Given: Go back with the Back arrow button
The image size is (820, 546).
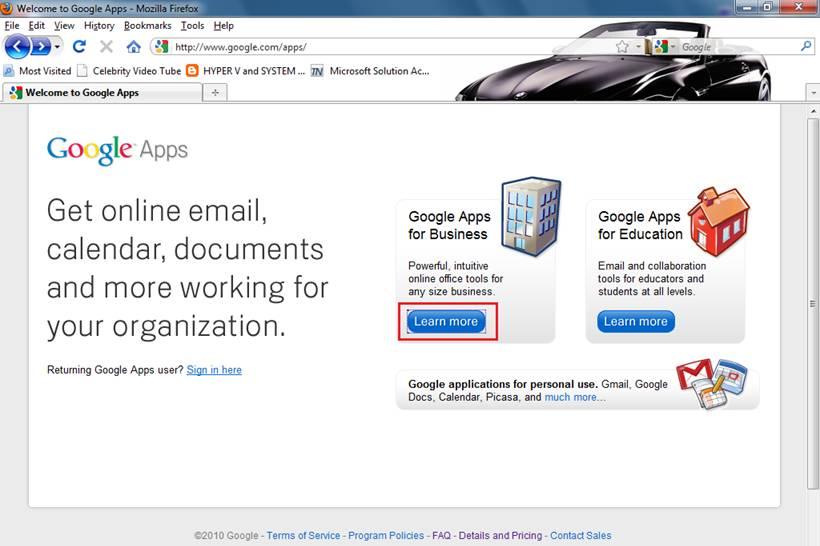Looking at the screenshot, I should 17,47.
